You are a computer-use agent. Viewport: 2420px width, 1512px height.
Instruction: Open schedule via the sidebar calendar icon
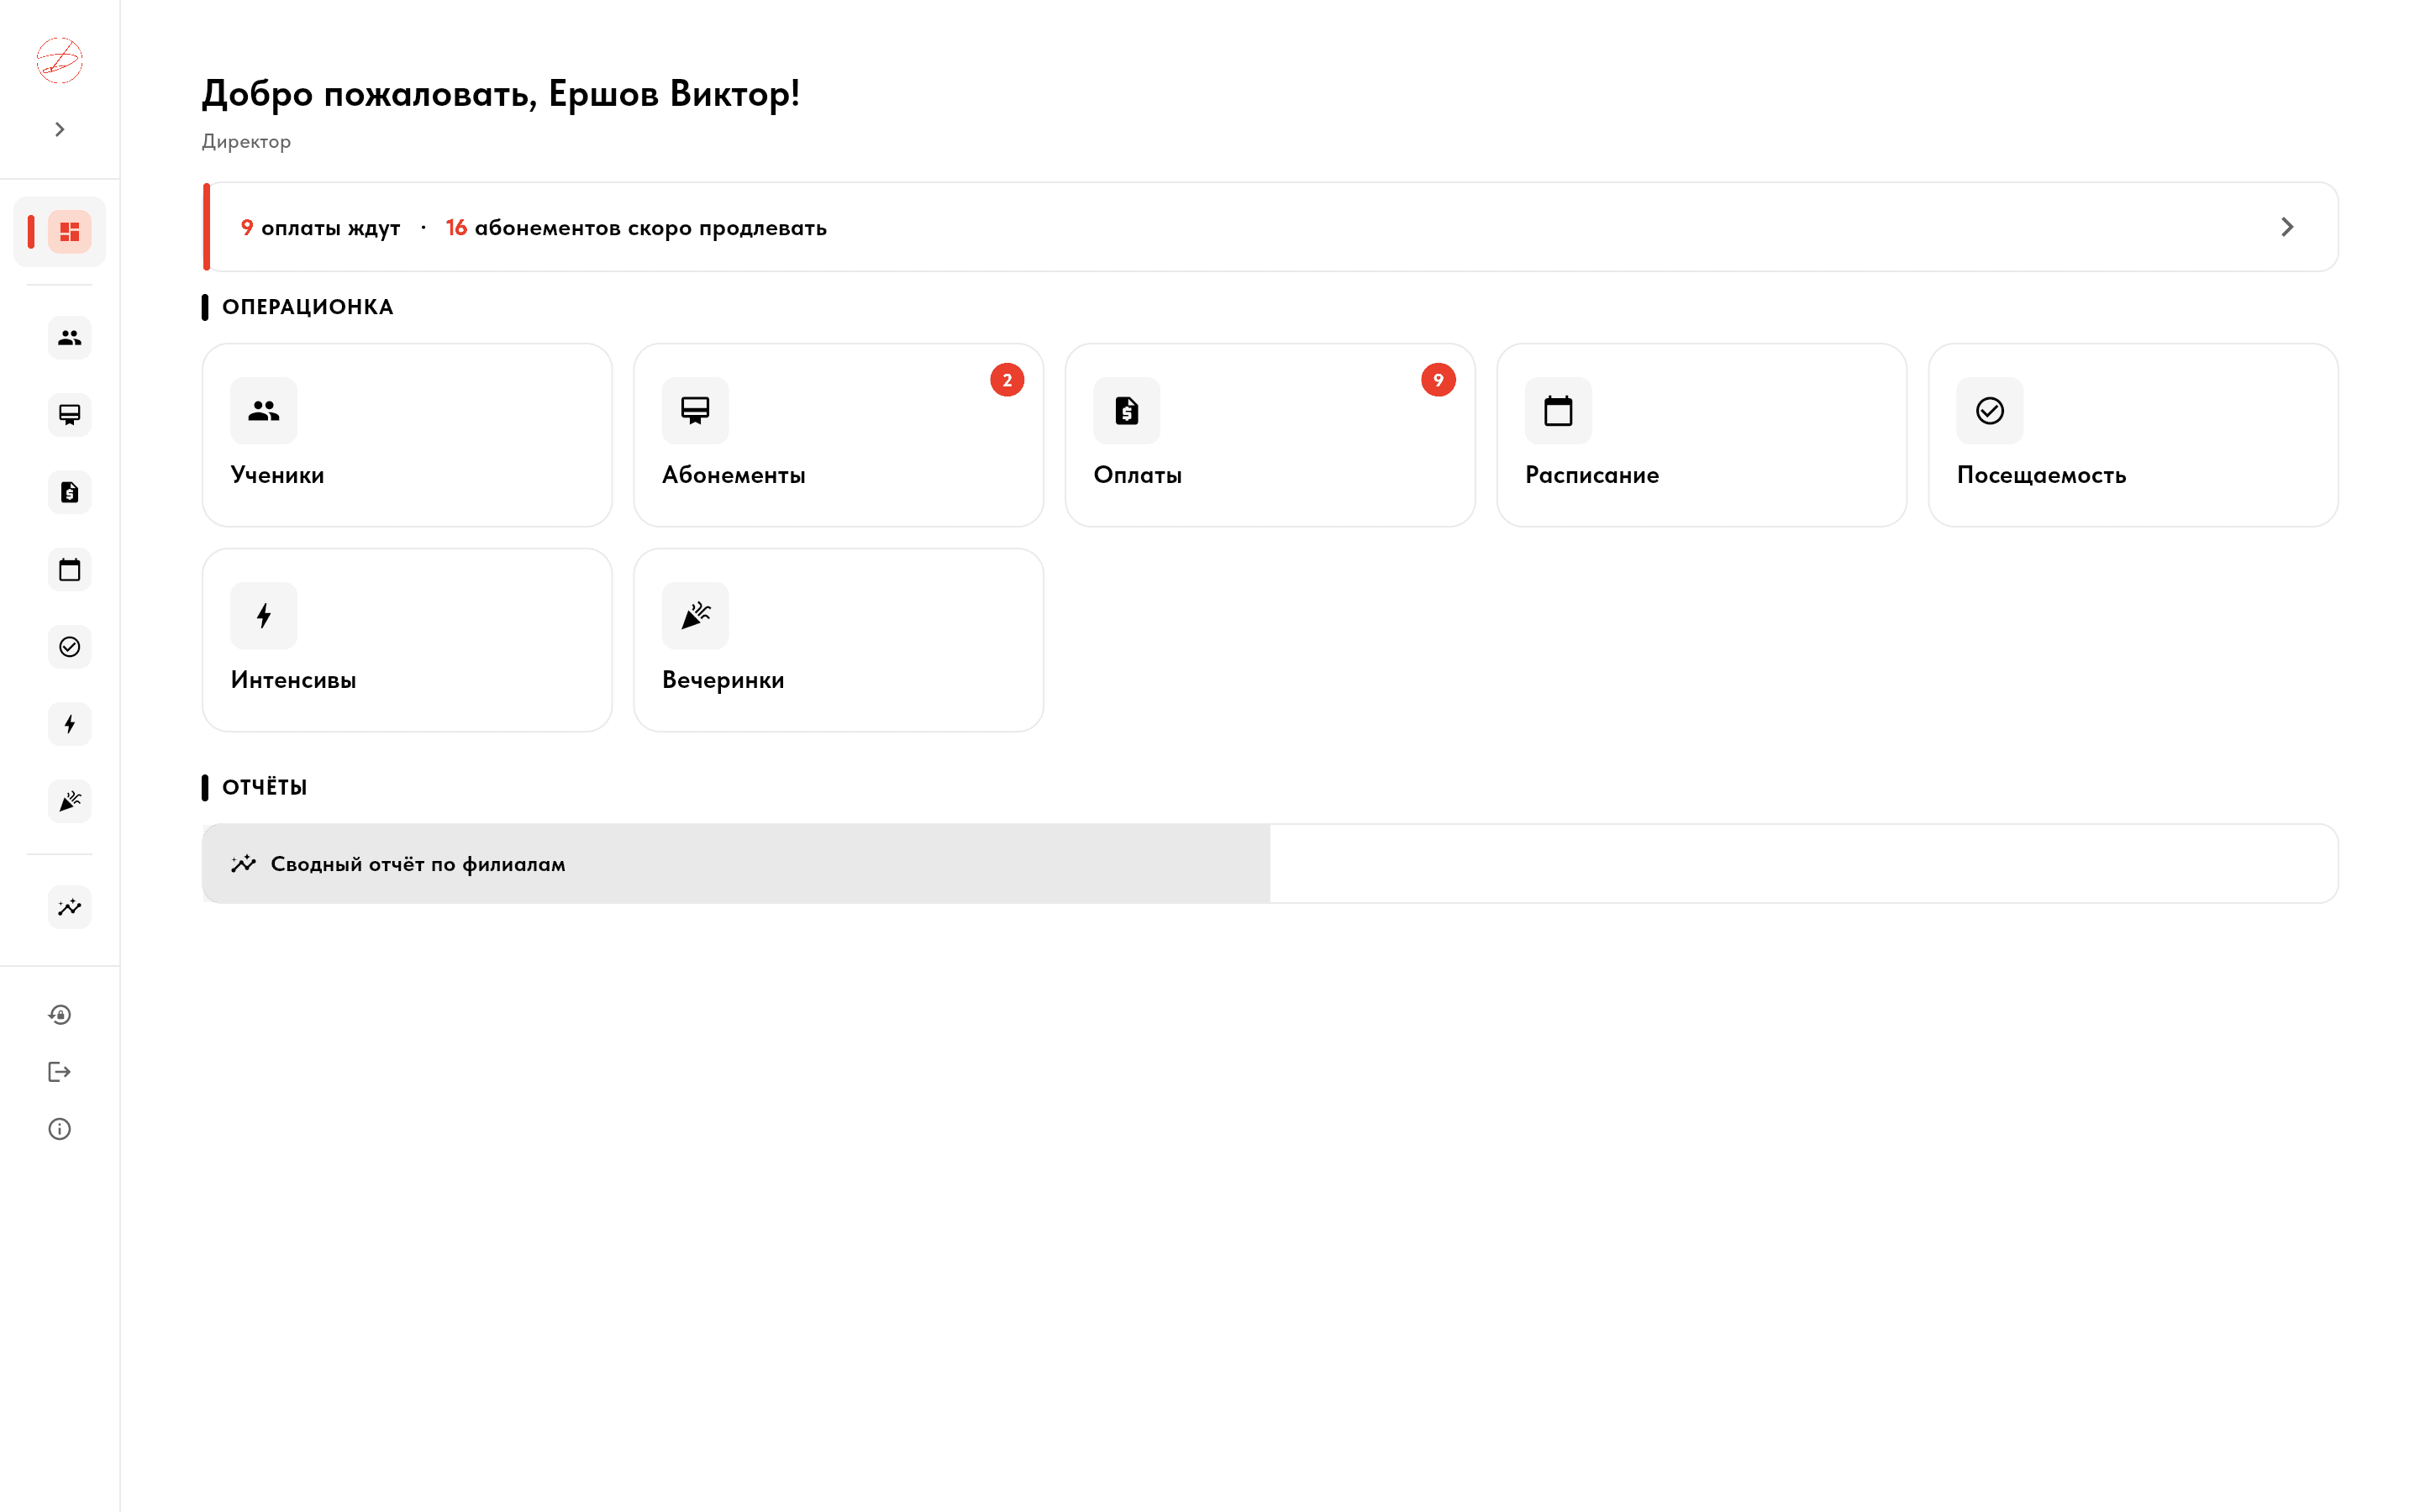[x=69, y=570]
